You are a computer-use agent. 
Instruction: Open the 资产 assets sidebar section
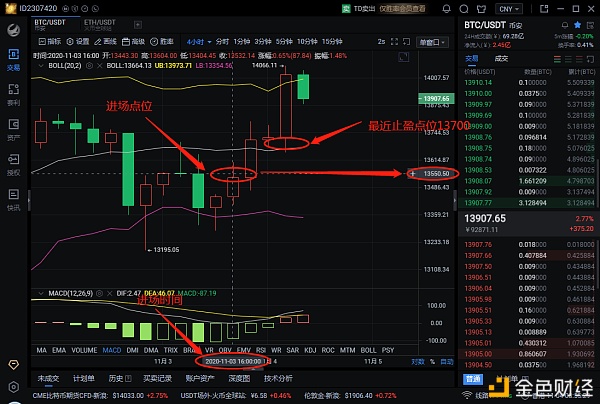point(13,130)
